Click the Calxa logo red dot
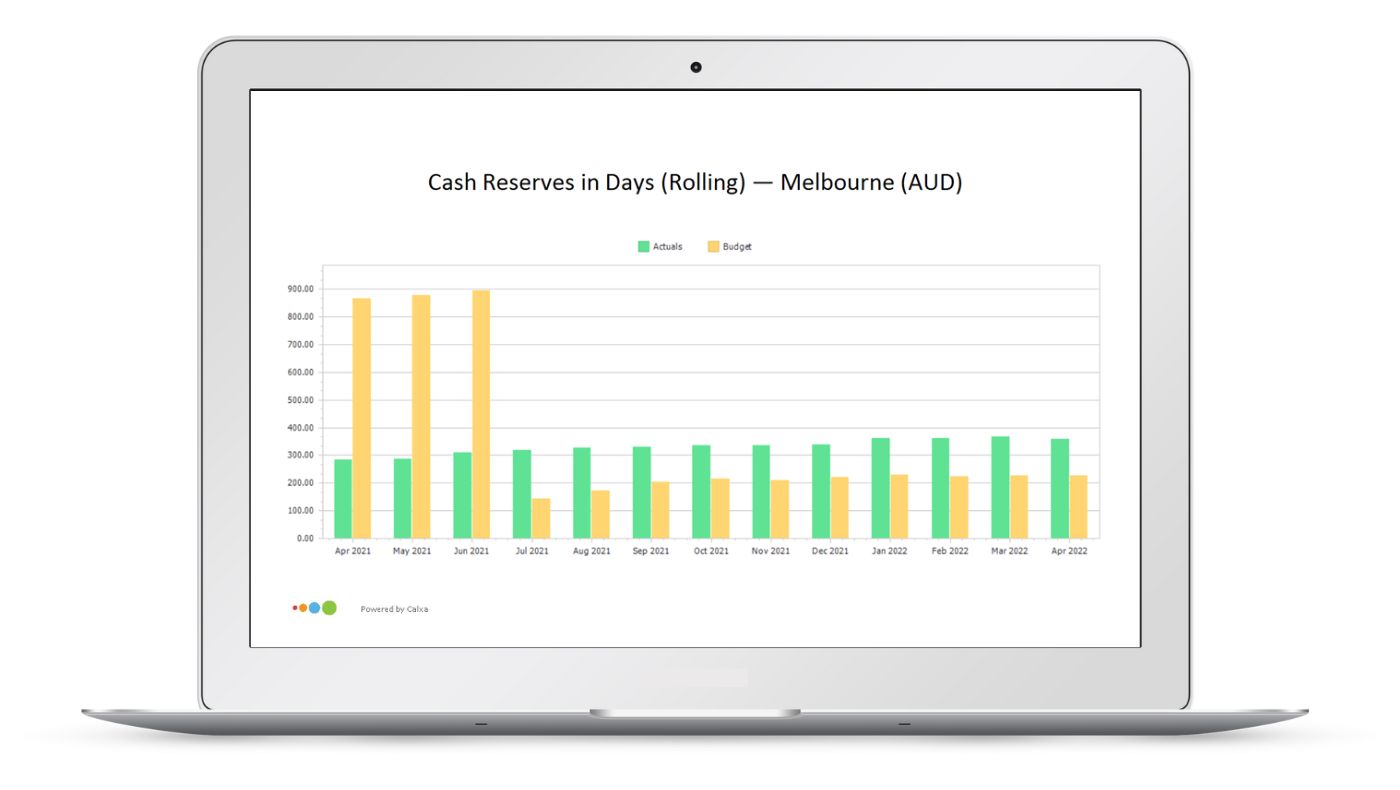Image resolution: width=1400 pixels, height=790 pixels. click(x=295, y=607)
